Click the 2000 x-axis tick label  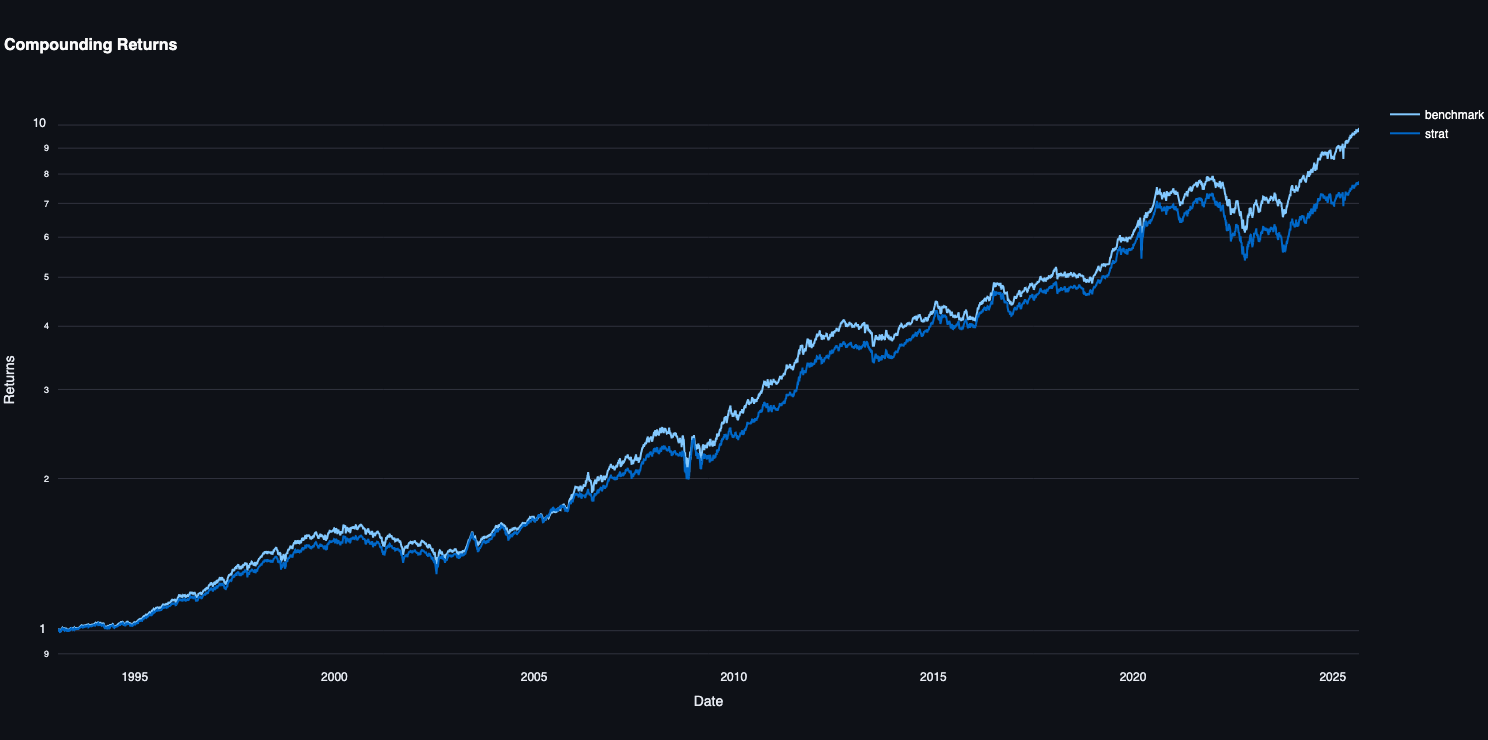[334, 677]
